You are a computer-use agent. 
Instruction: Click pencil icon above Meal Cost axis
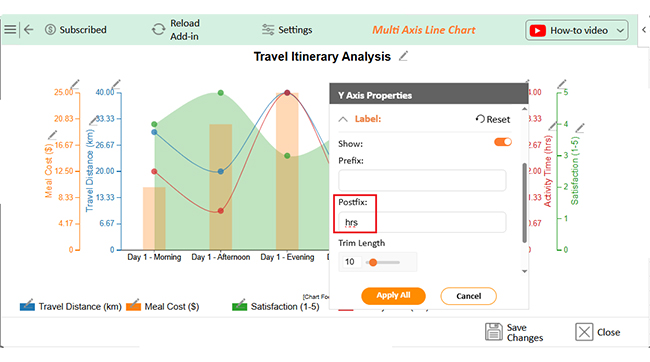pyautogui.click(x=75, y=85)
